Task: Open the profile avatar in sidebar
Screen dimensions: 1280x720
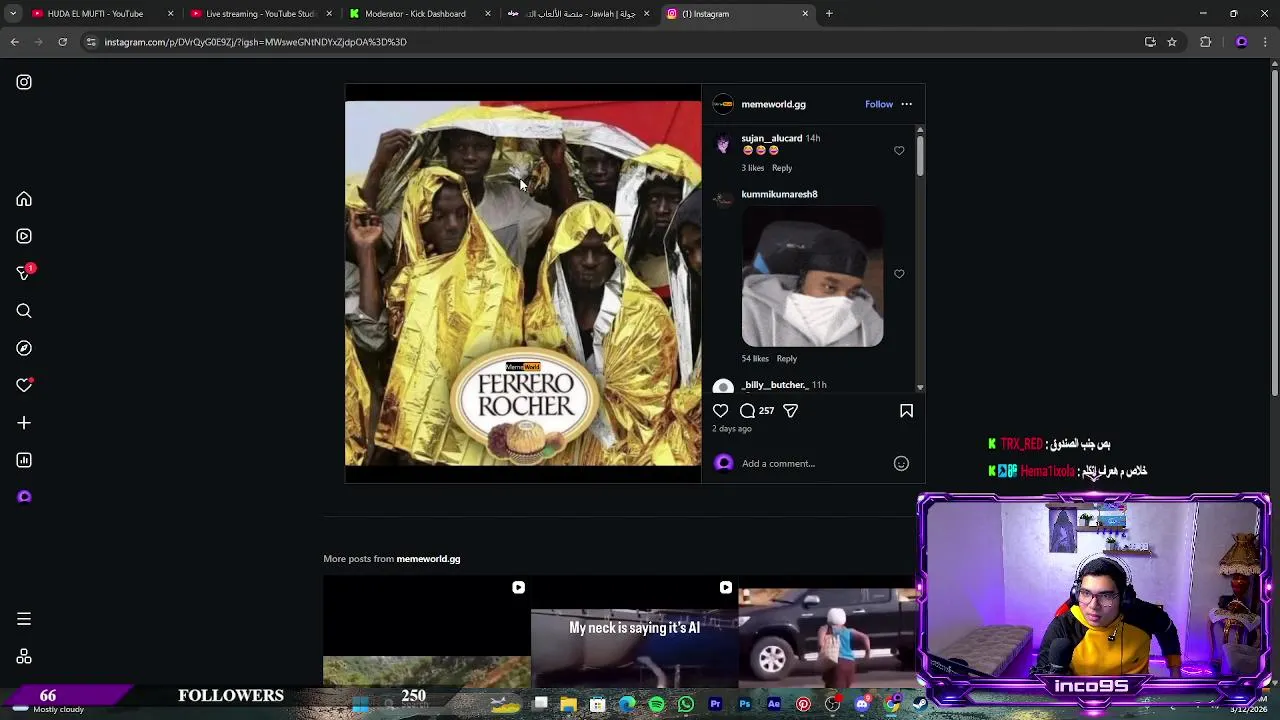Action: (x=24, y=497)
